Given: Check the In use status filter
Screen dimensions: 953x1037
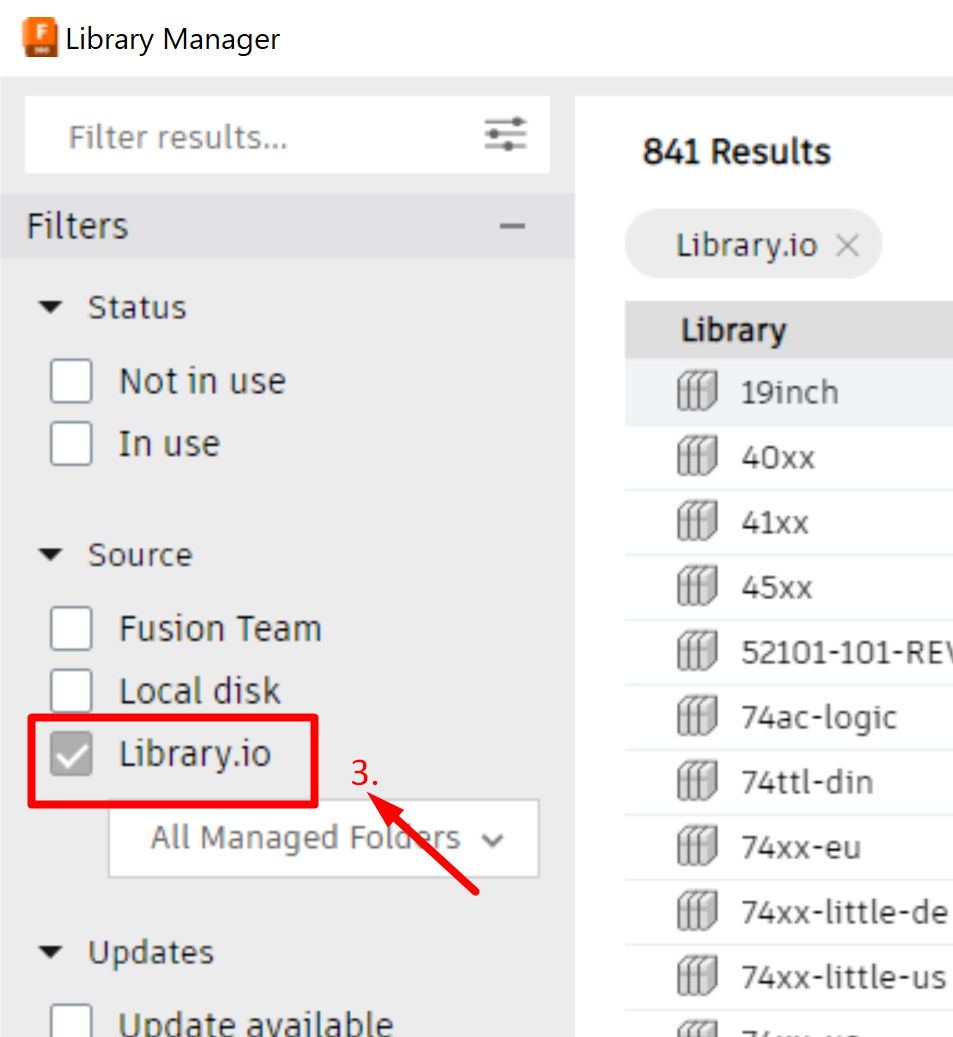Looking at the screenshot, I should tap(71, 444).
